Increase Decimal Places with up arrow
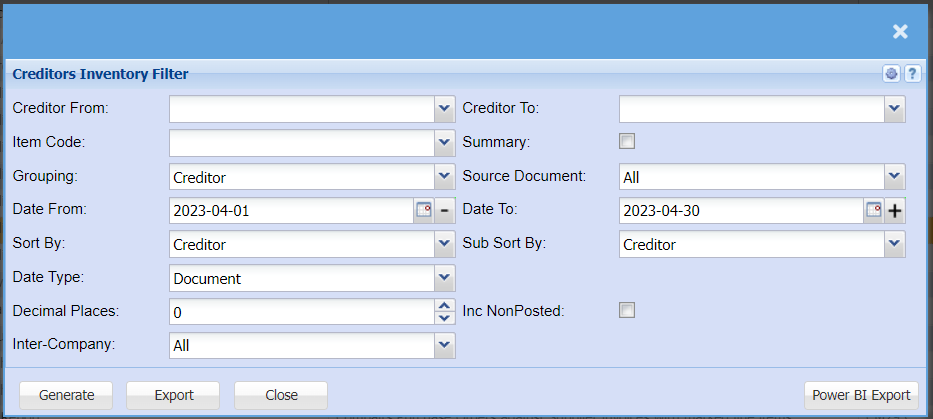 click(x=445, y=306)
